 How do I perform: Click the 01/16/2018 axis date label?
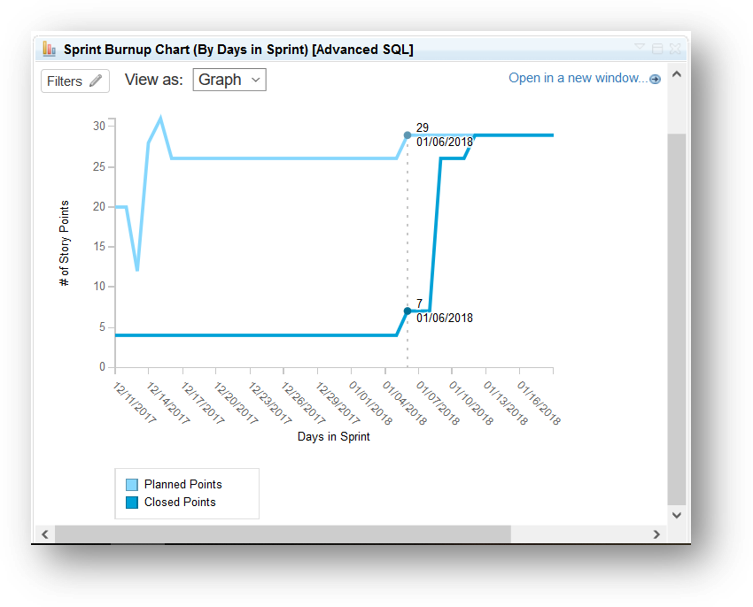click(x=538, y=402)
